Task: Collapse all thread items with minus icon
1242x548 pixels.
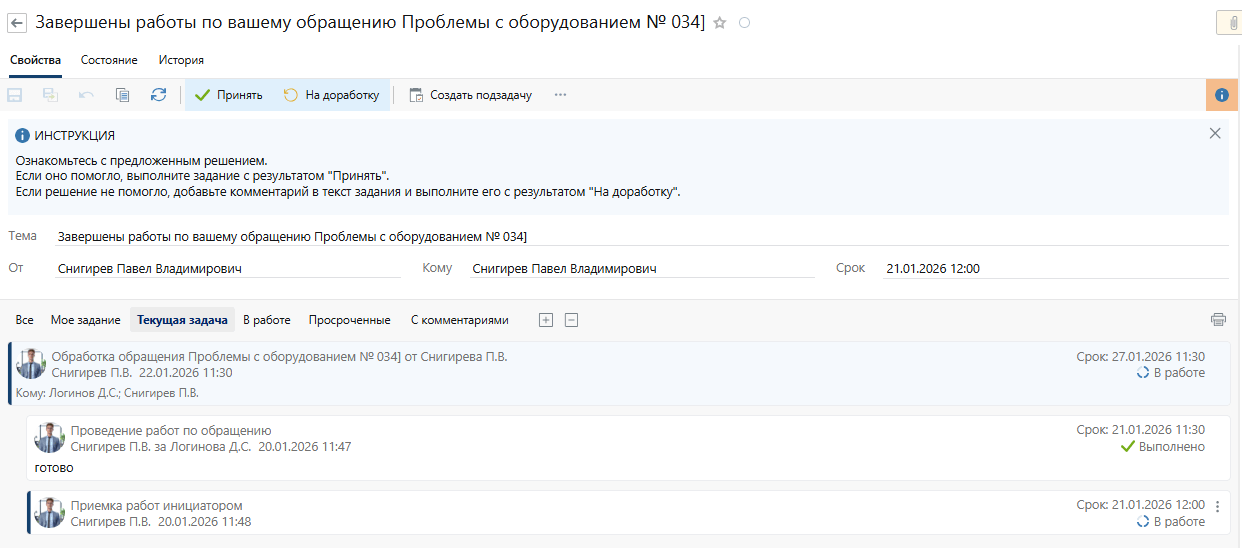Action: (571, 320)
